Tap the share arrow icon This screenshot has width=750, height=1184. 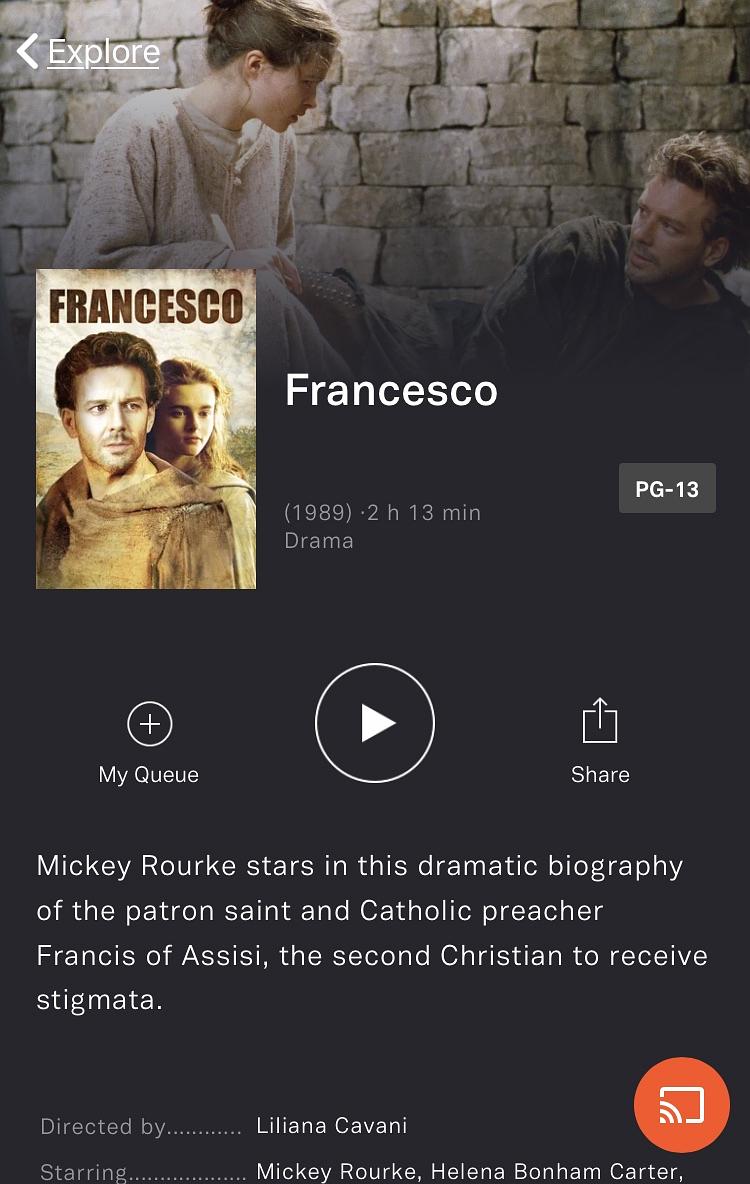[600, 720]
